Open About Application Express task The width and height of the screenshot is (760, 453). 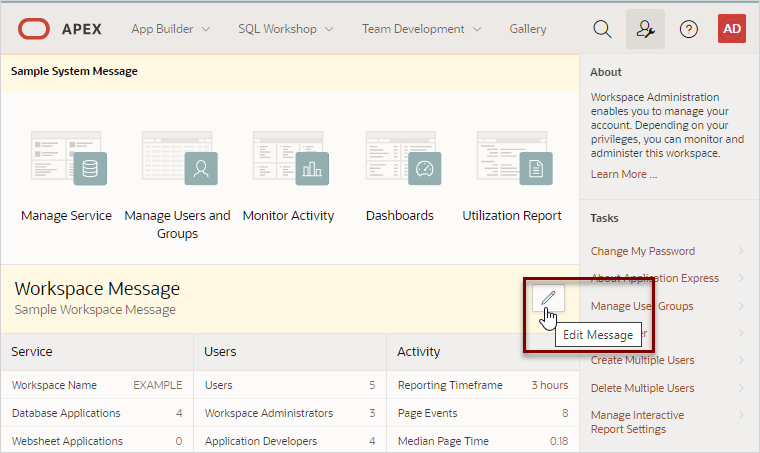(654, 278)
